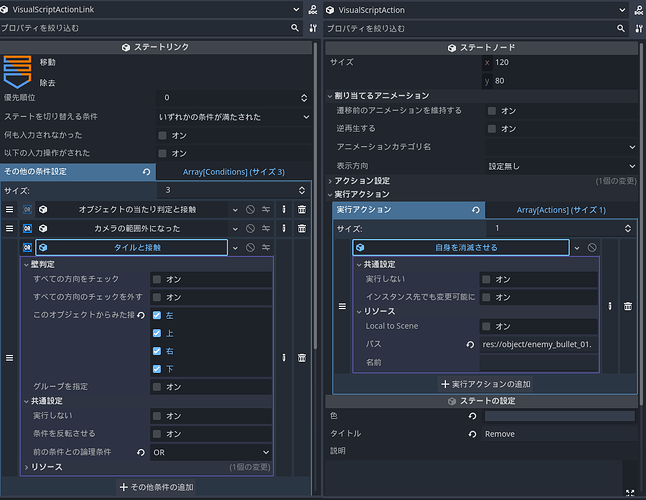Uncheck the 下 direction checkbox
The width and height of the screenshot is (646, 500).
pyautogui.click(x=157, y=369)
